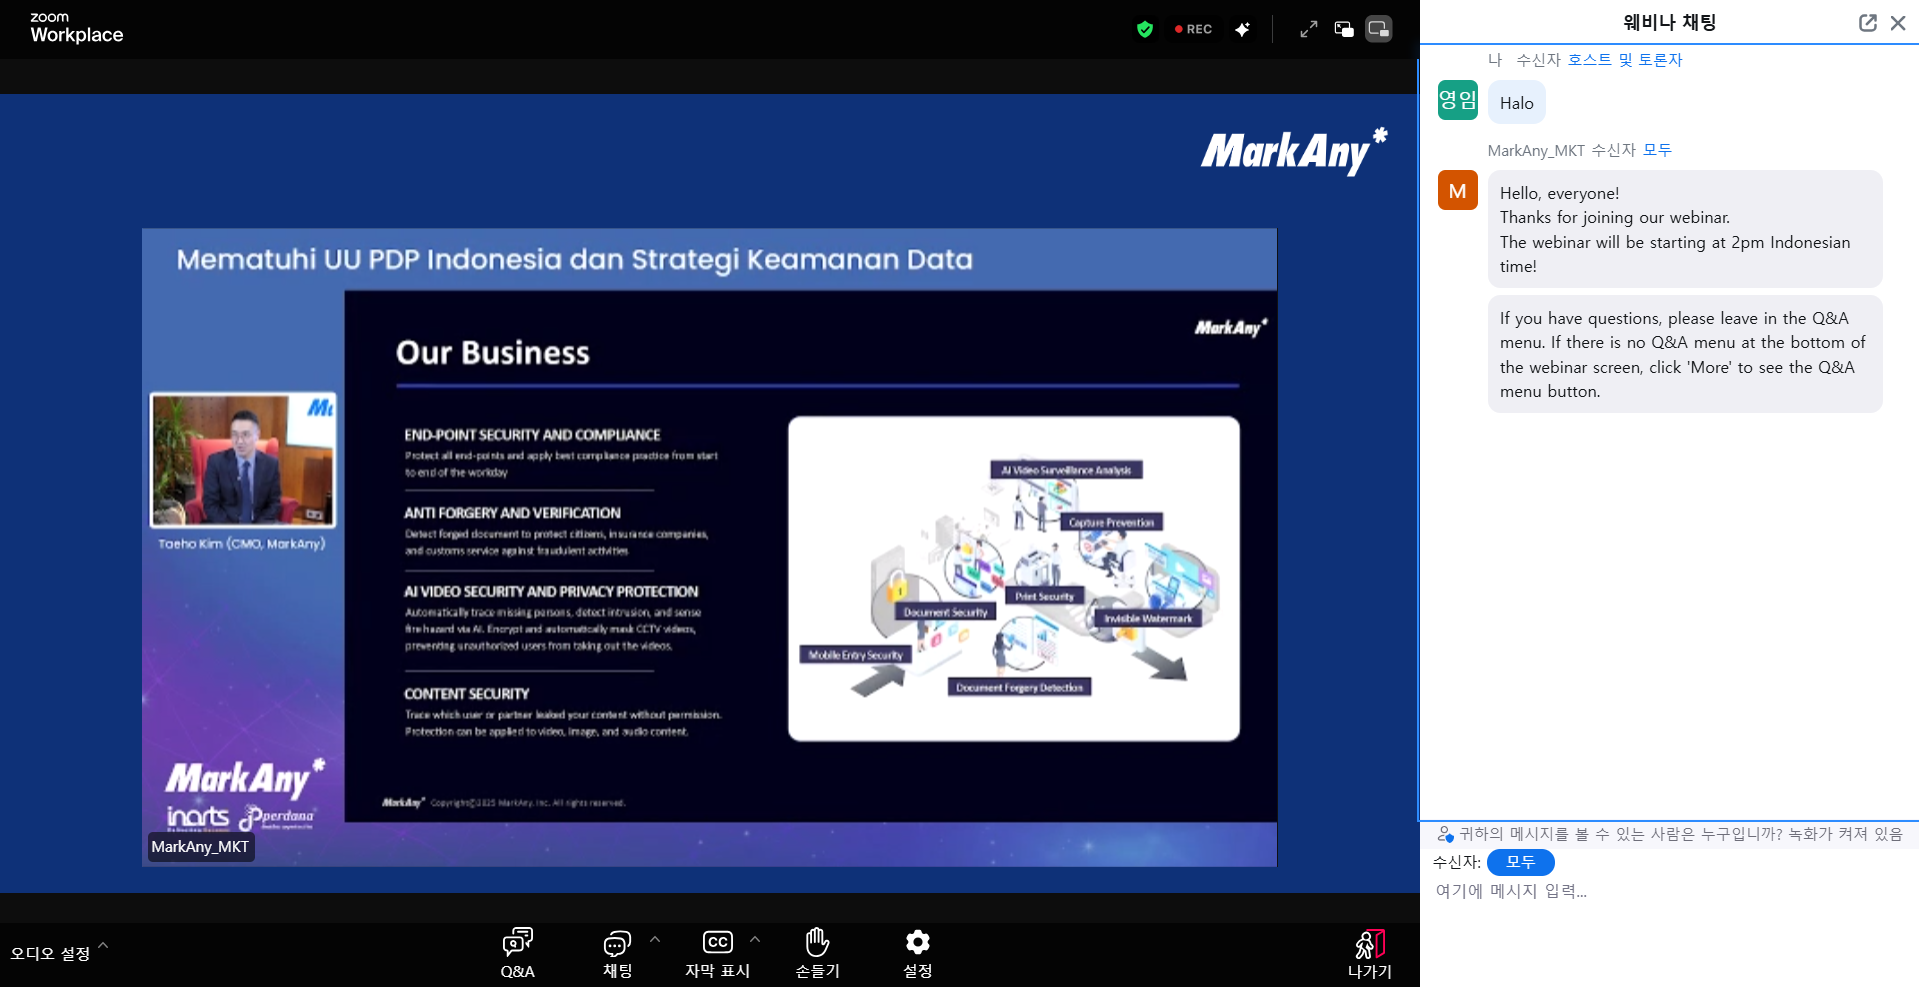Click the 오디오 설정 label

tap(50, 954)
